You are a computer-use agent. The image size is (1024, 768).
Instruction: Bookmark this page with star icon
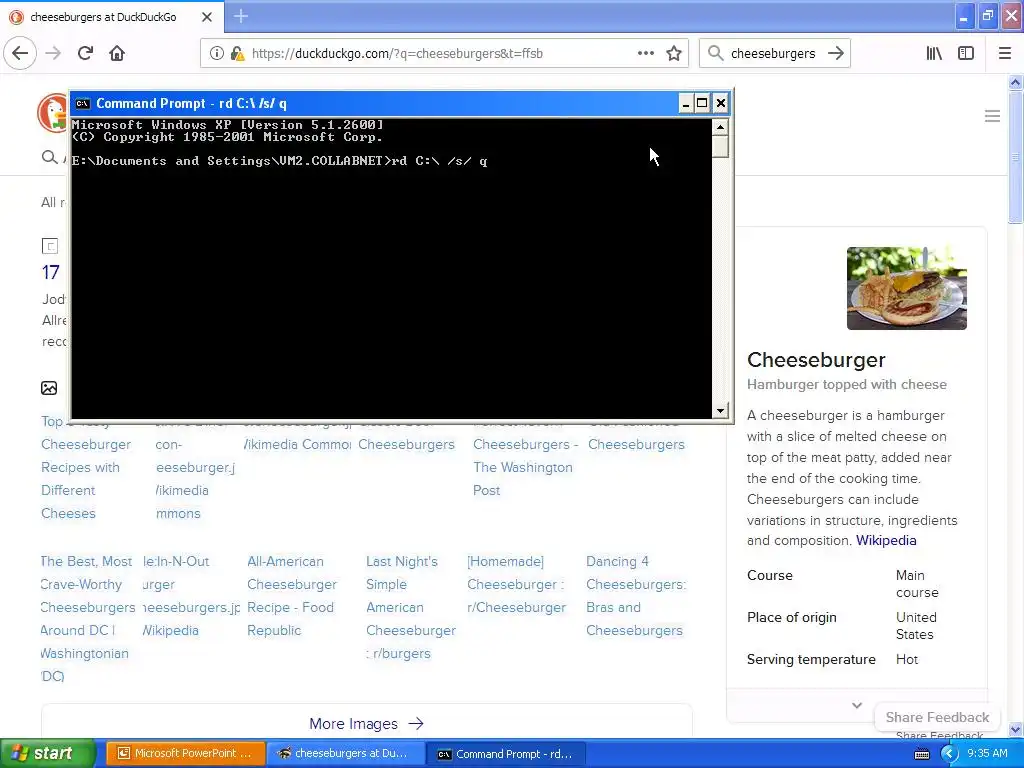[x=674, y=54]
